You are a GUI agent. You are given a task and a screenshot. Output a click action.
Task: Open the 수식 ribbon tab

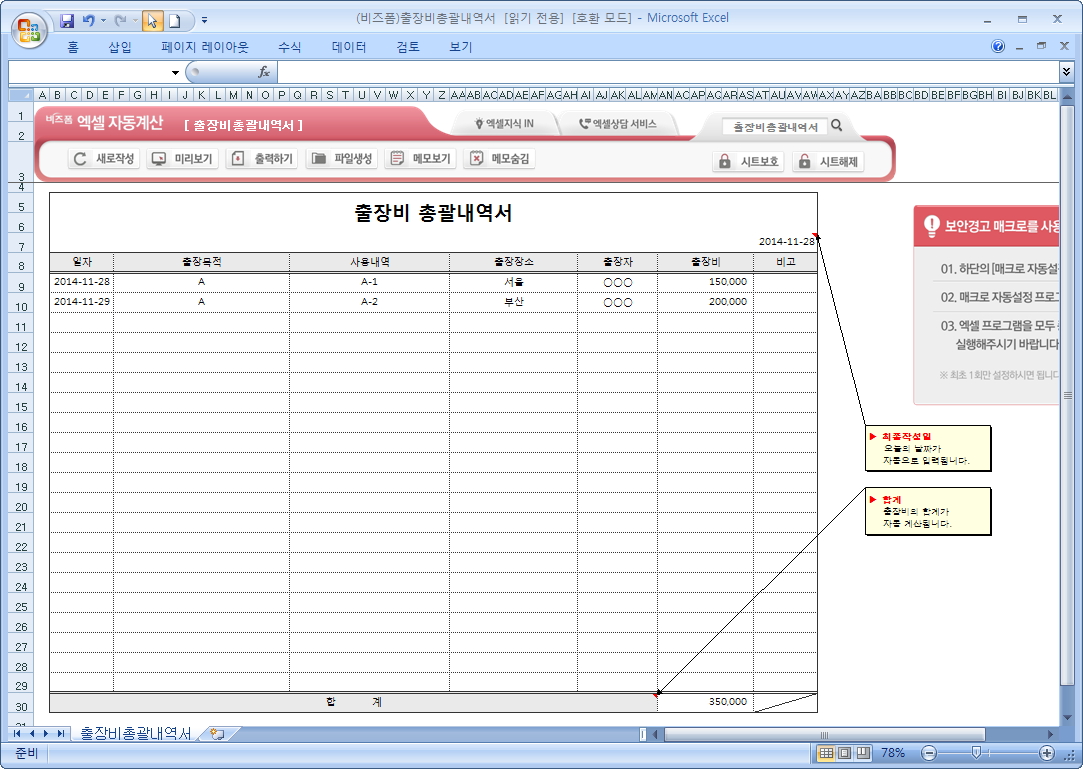[289, 47]
